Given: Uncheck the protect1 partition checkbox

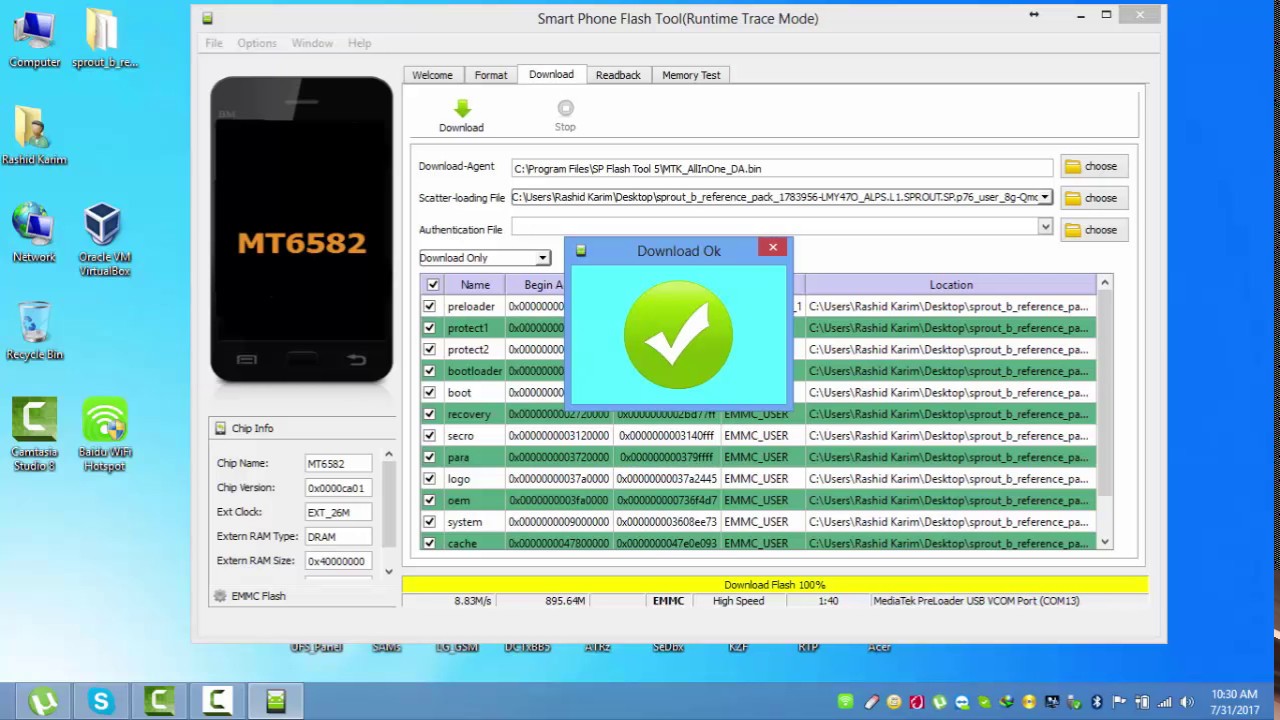Looking at the screenshot, I should [430, 328].
